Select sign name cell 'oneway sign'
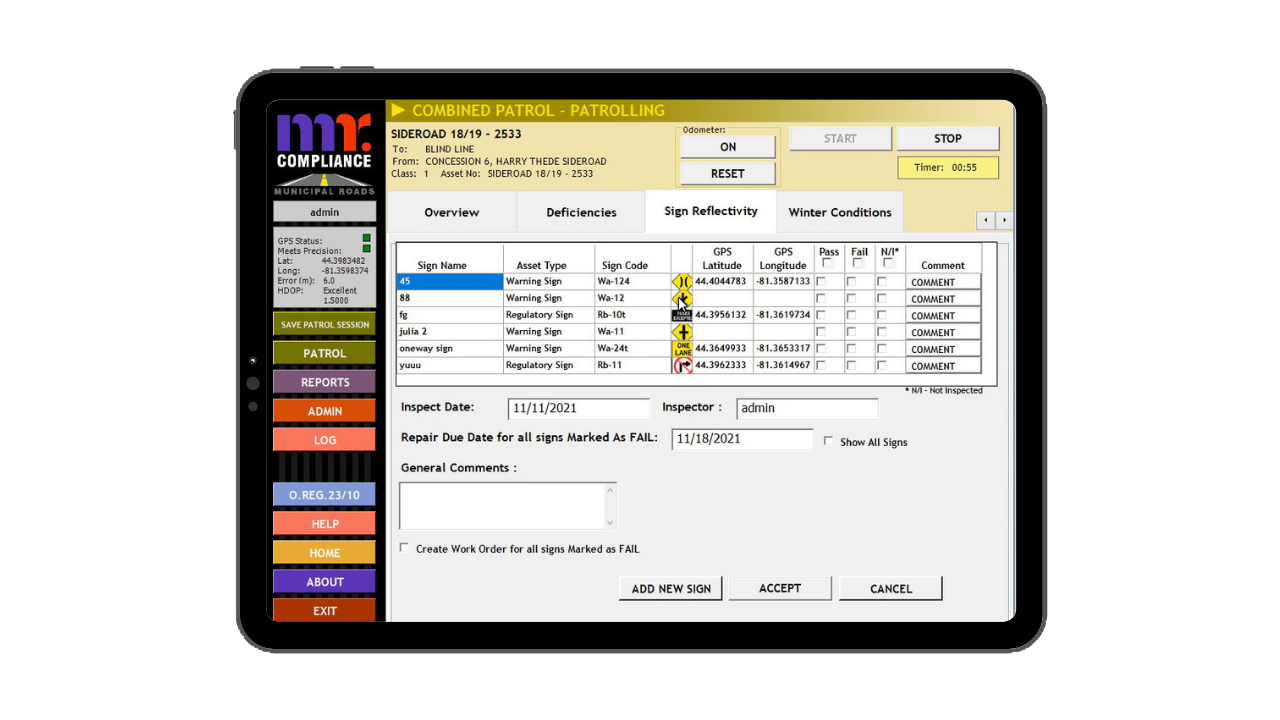This screenshot has height=720, width=1280. click(450, 349)
